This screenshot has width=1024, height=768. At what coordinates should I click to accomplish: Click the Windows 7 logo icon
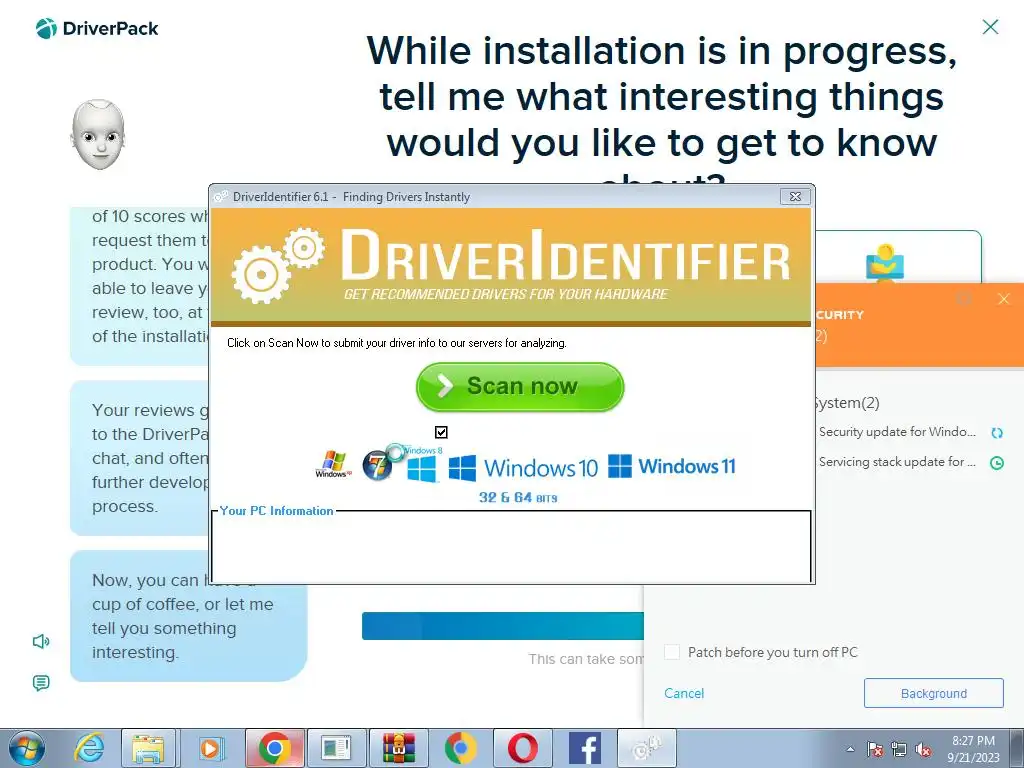(x=376, y=466)
